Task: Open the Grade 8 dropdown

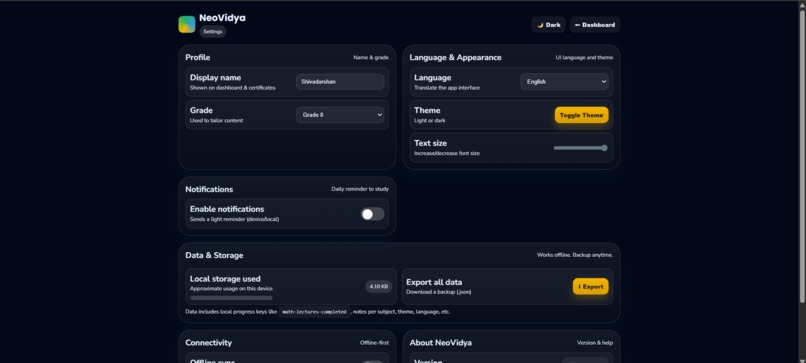Action: click(340, 115)
